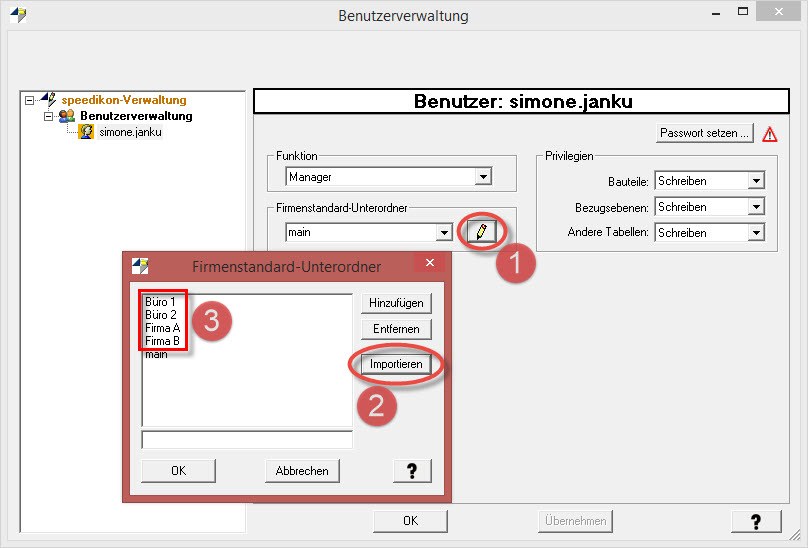Click the red warning triangle icon
This screenshot has height=548, width=808.
[x=769, y=134]
